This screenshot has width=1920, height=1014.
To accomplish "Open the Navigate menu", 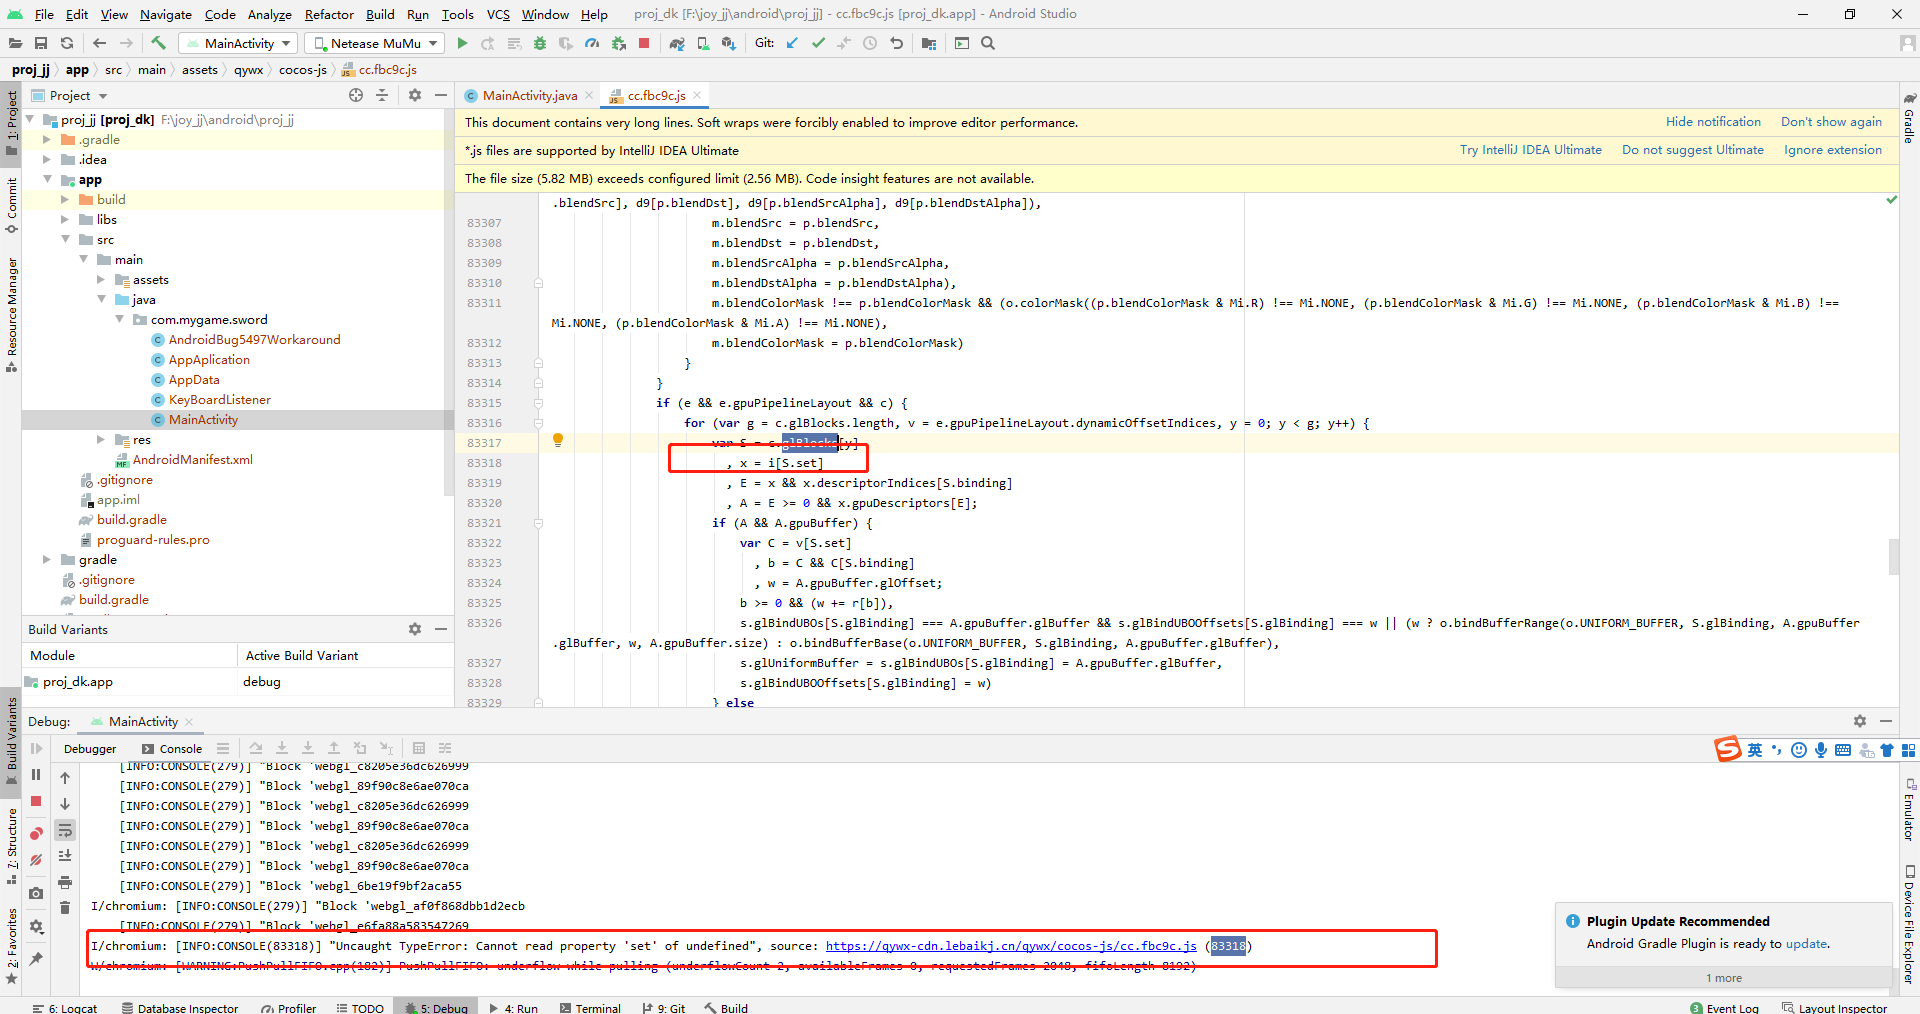I will click(166, 14).
